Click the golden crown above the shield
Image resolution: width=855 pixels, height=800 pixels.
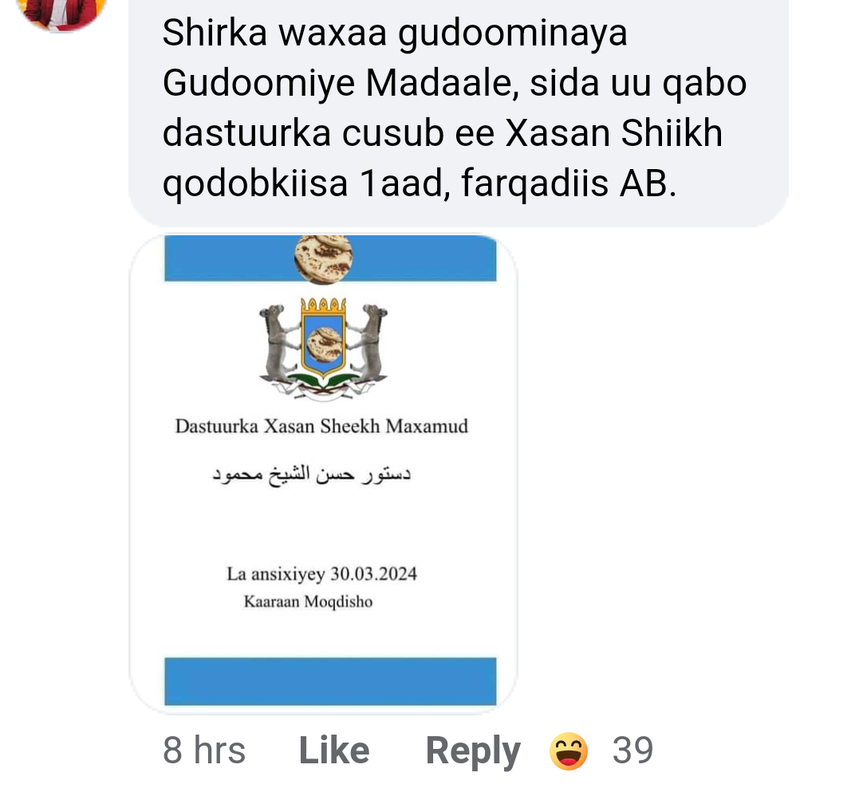point(323,305)
